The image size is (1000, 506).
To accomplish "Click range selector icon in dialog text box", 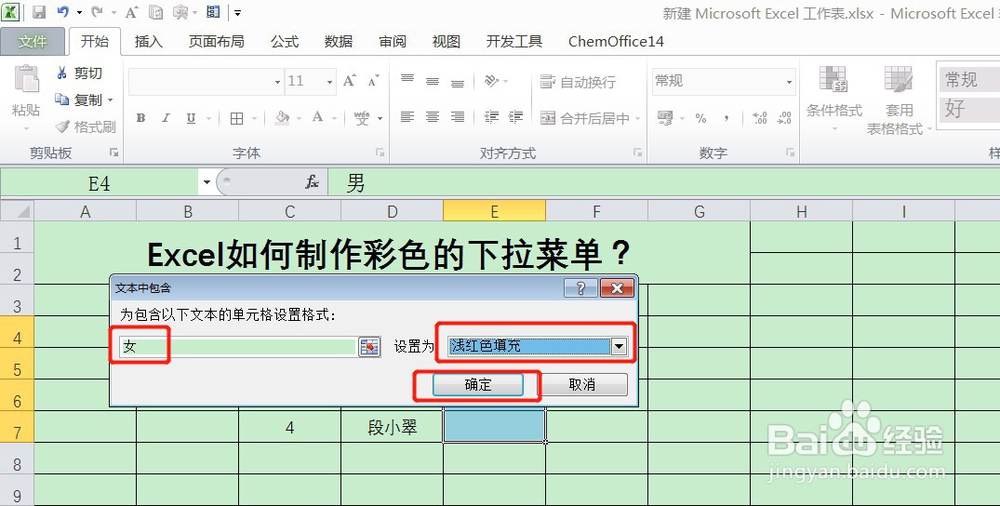I will coord(369,346).
